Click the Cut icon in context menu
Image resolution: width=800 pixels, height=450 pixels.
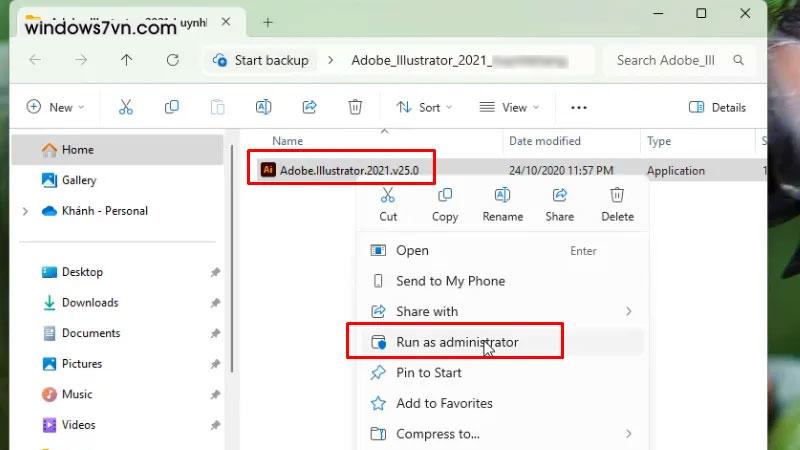388,196
